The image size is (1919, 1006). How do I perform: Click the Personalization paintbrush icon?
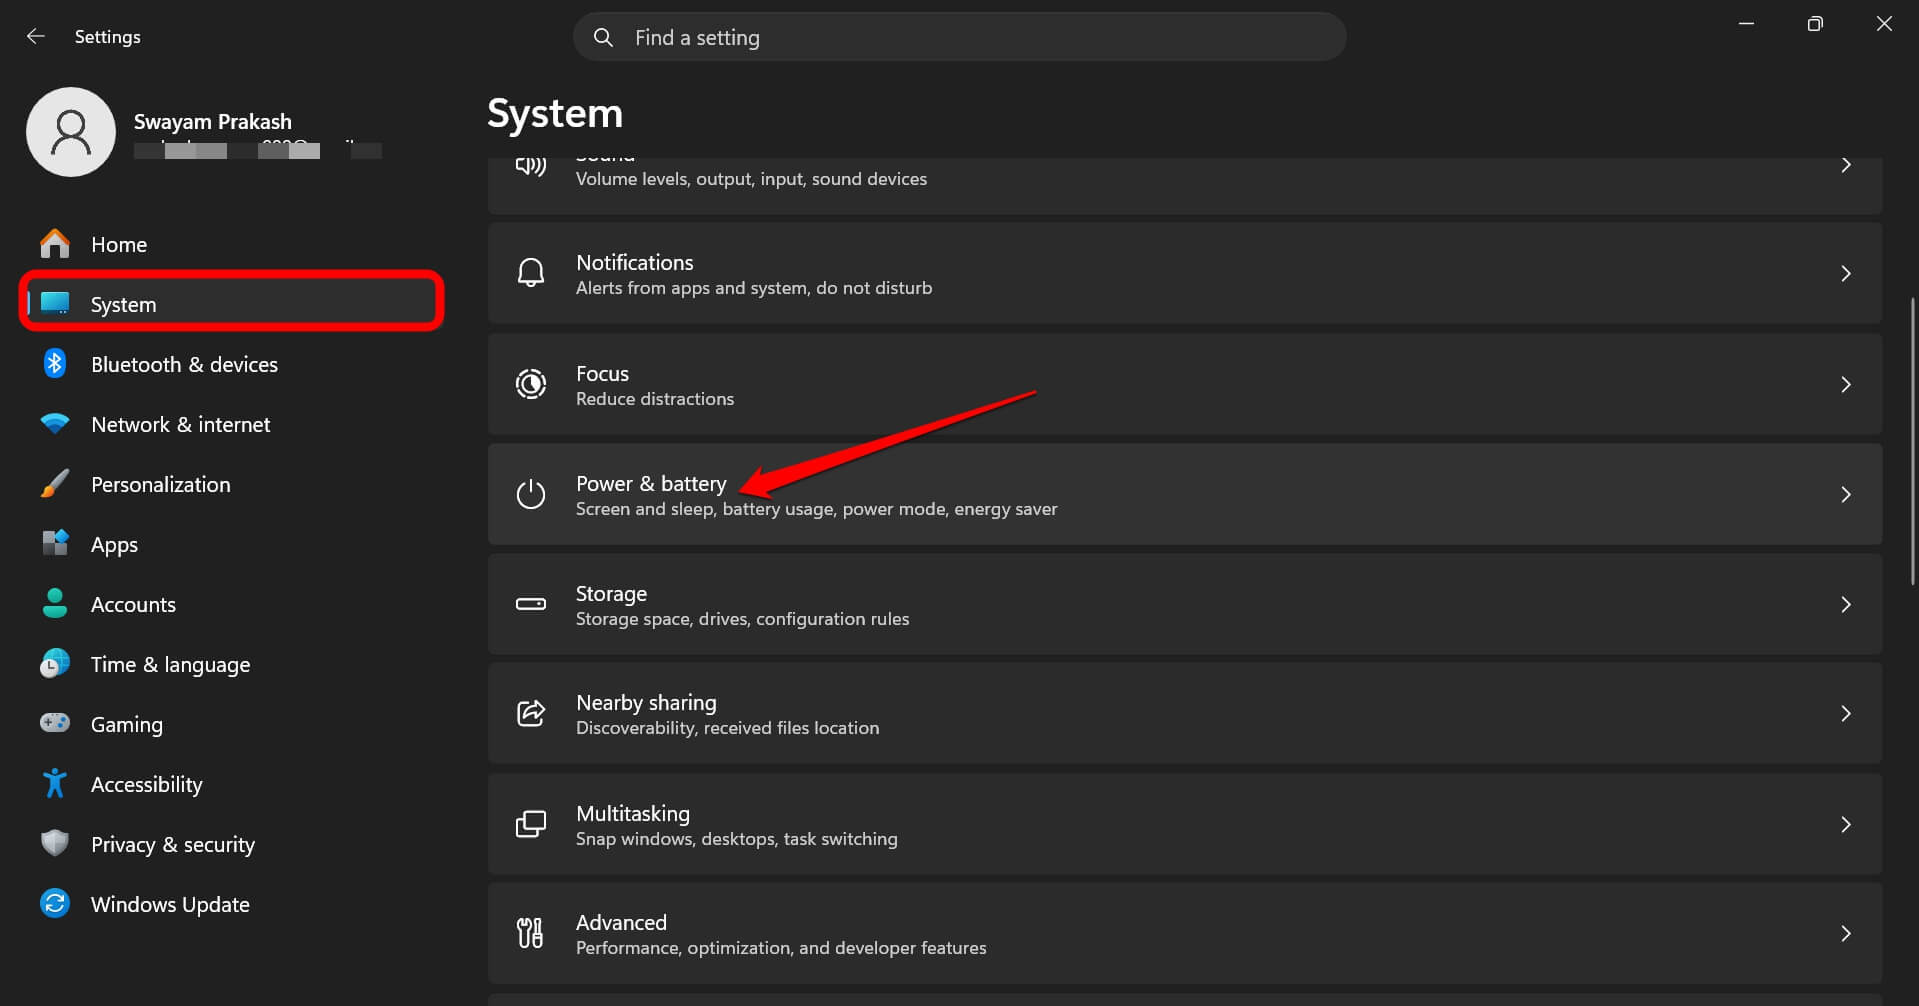pyautogui.click(x=55, y=483)
